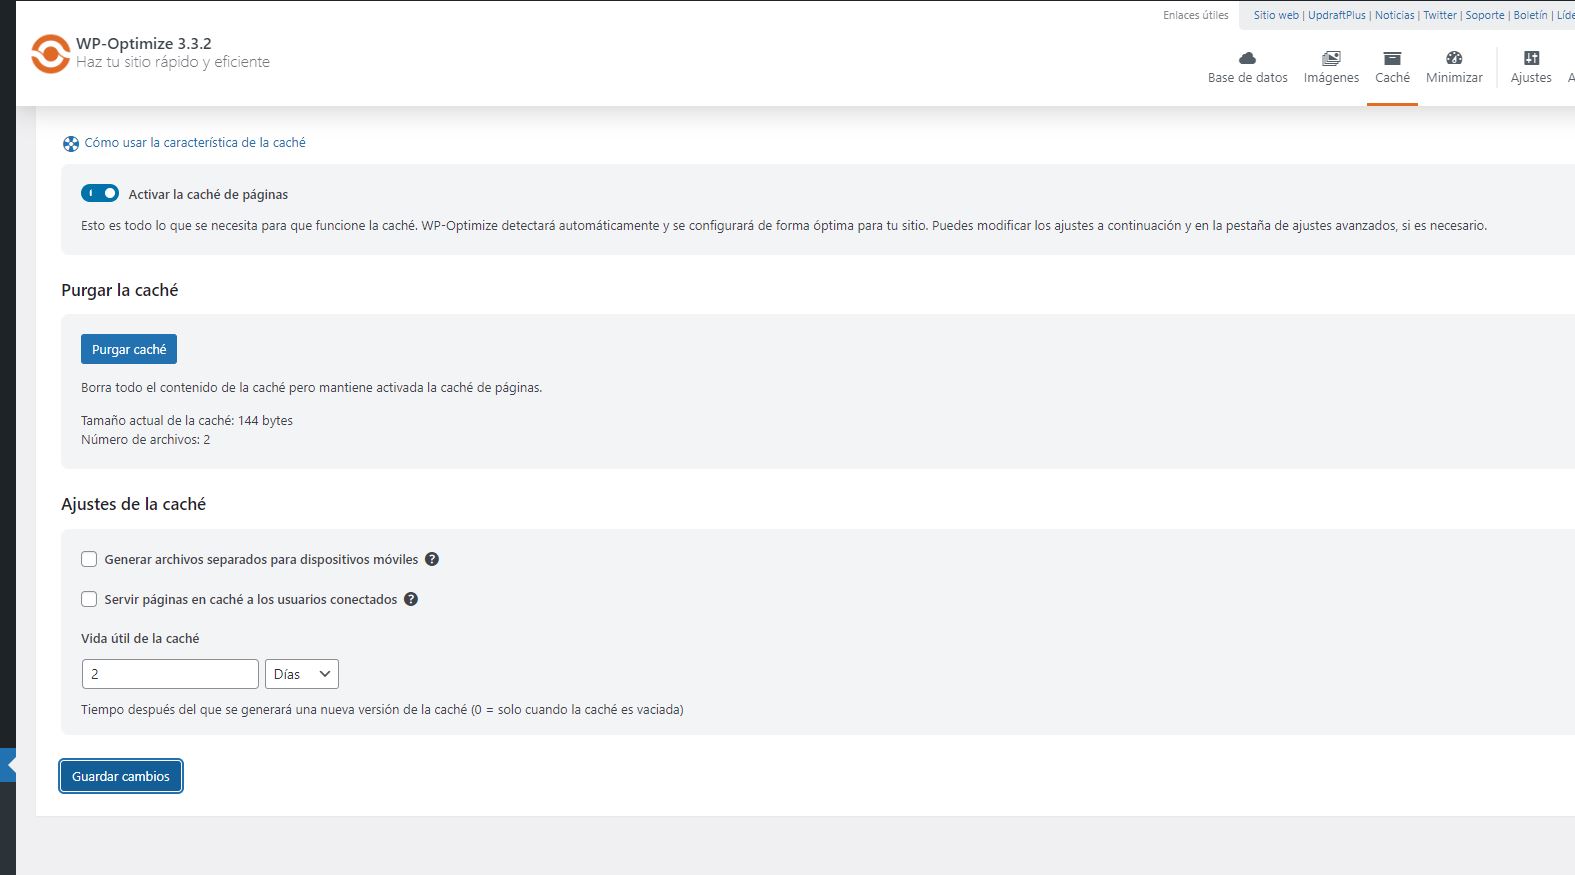The image size is (1575, 875).
Task: Check Servir páginas en caché a usuarios conectados
Action: 89,600
